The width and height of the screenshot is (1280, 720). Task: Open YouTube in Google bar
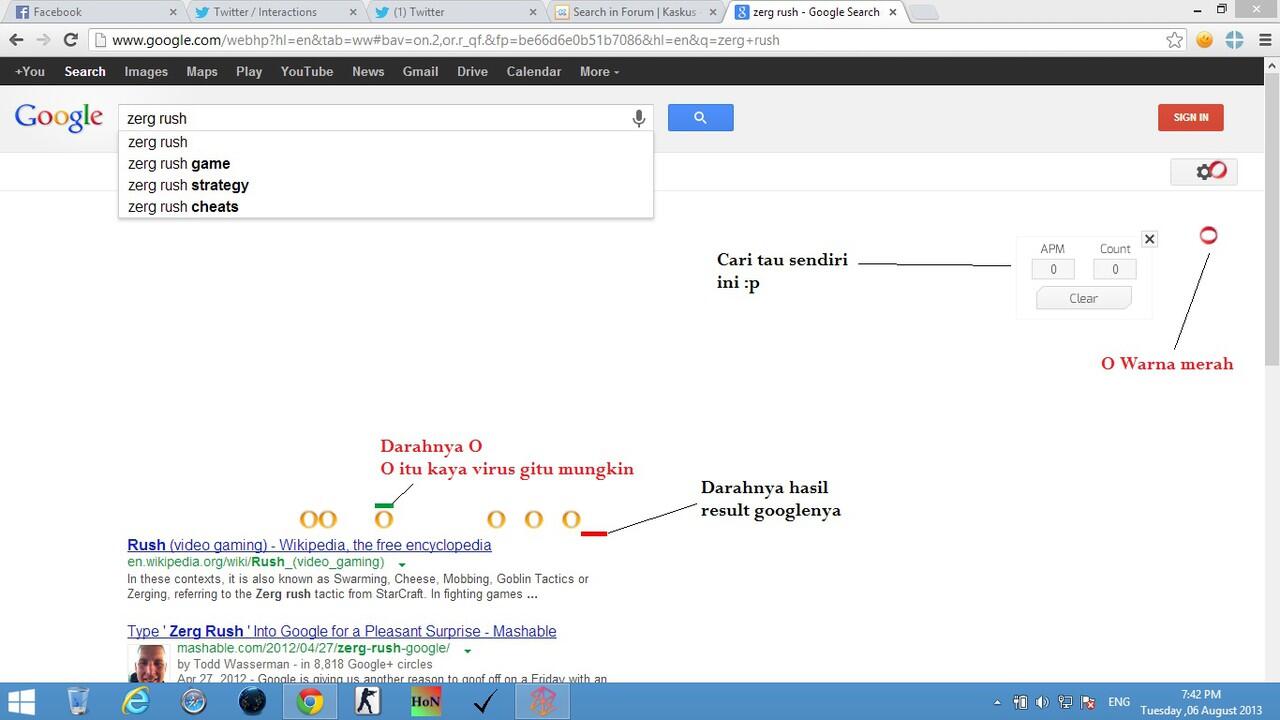tap(307, 71)
